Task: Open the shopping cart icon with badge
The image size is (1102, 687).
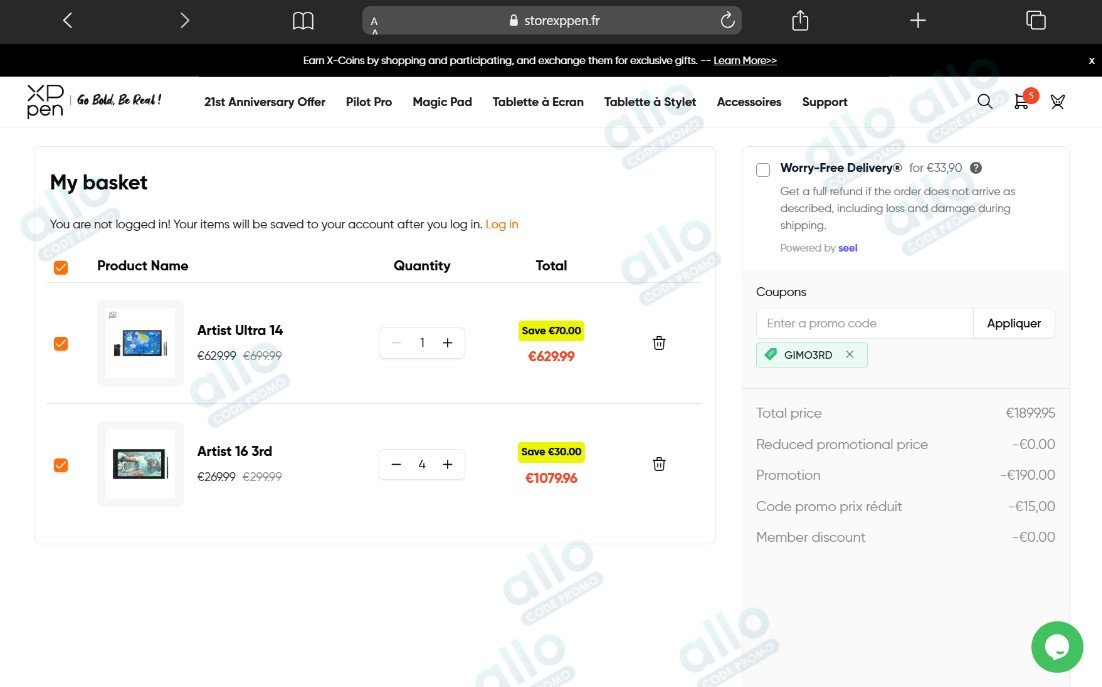Action: [x=1023, y=100]
